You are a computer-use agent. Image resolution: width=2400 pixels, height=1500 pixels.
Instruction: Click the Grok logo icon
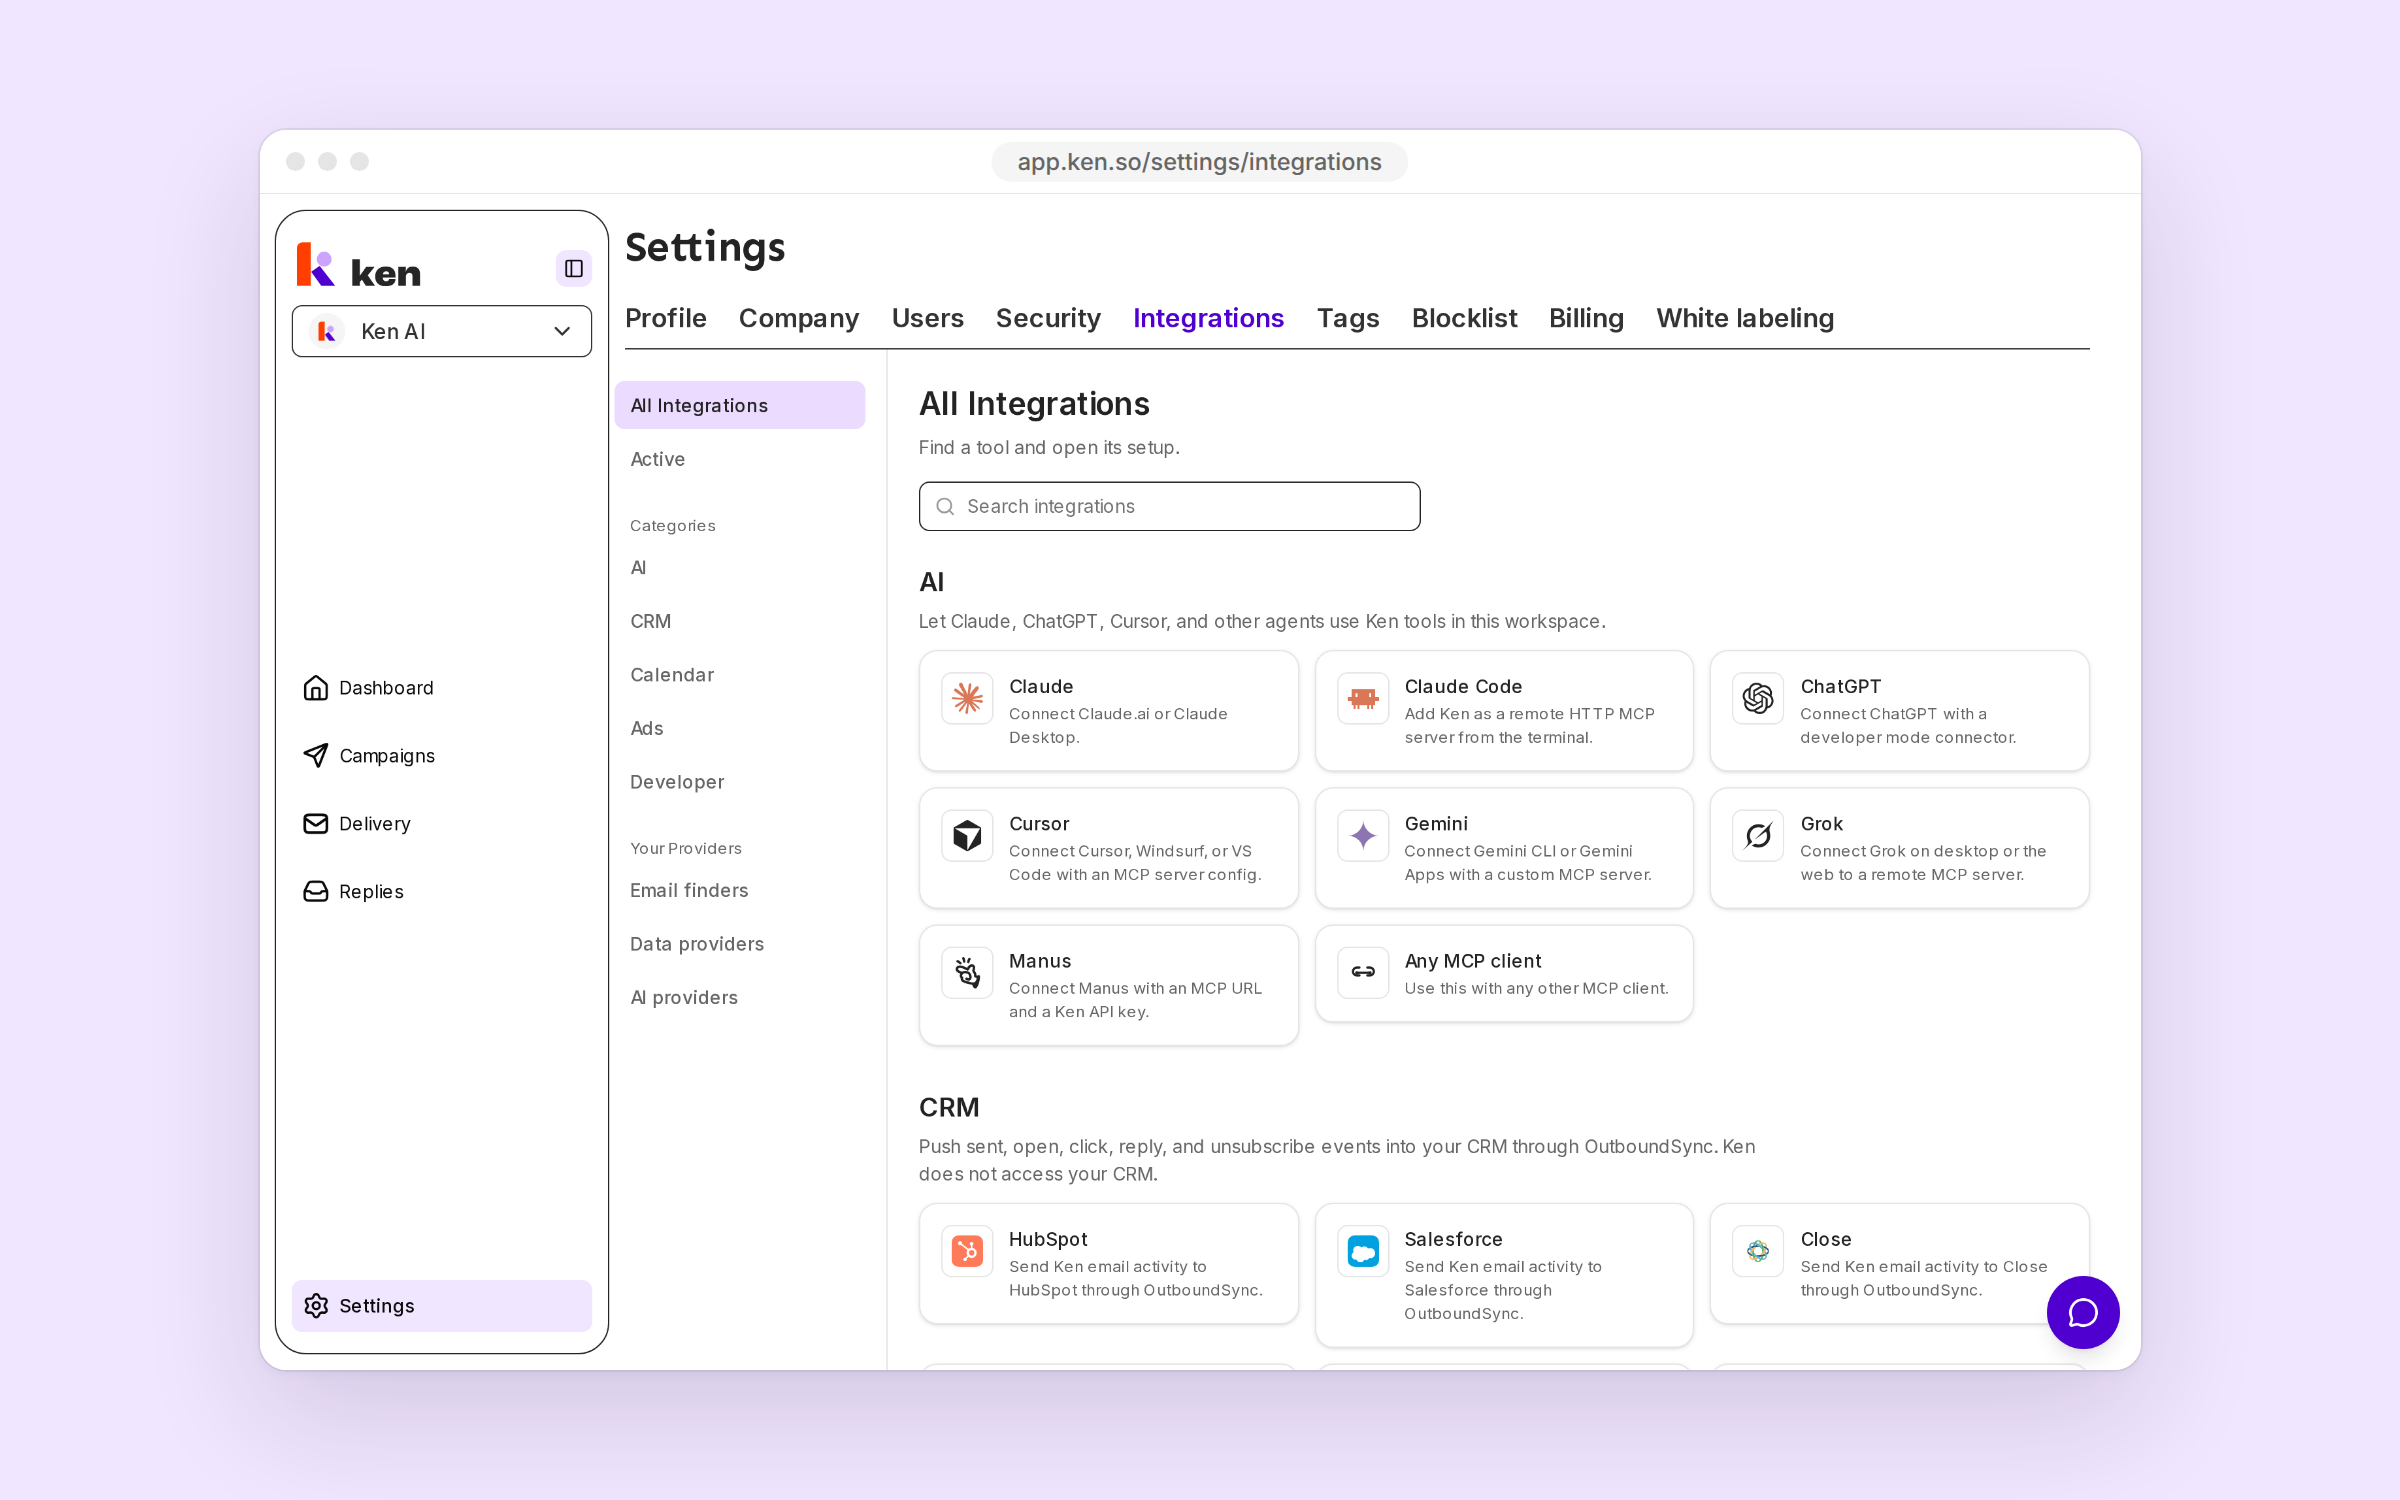1758,835
